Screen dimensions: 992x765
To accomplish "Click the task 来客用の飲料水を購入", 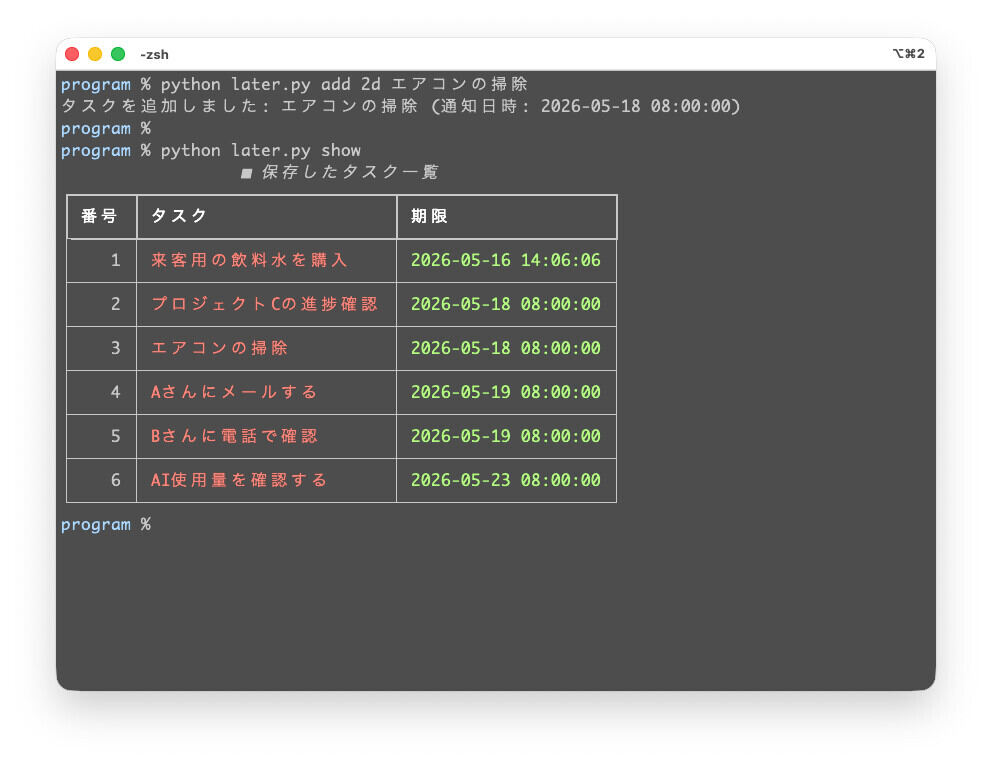I will pos(249,260).
